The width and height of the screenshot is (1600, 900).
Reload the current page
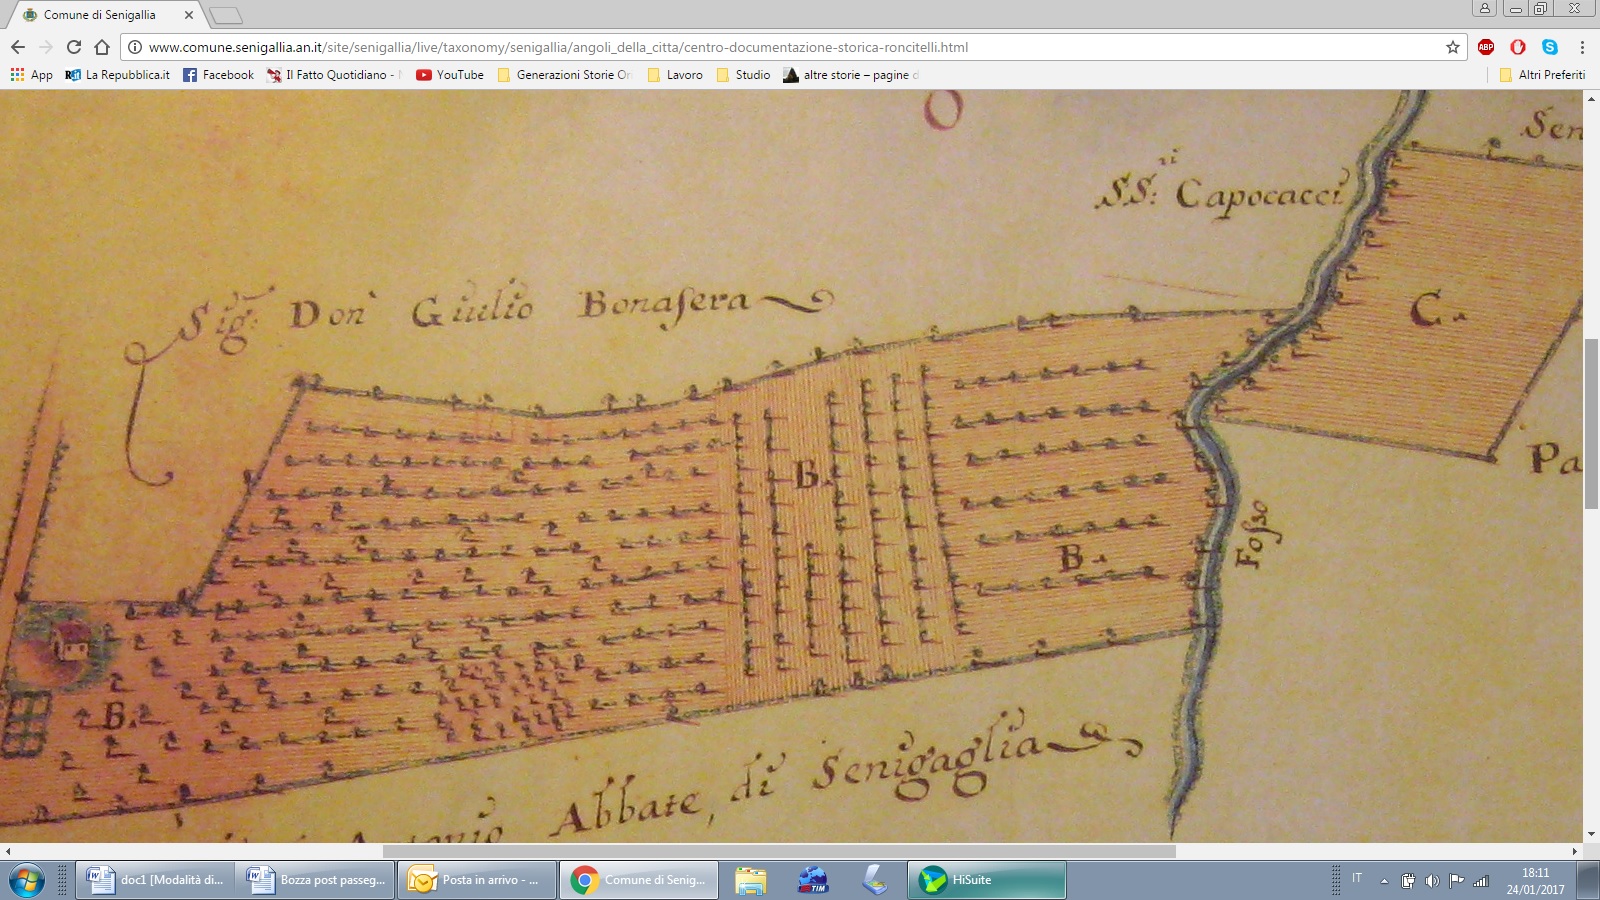click(73, 47)
